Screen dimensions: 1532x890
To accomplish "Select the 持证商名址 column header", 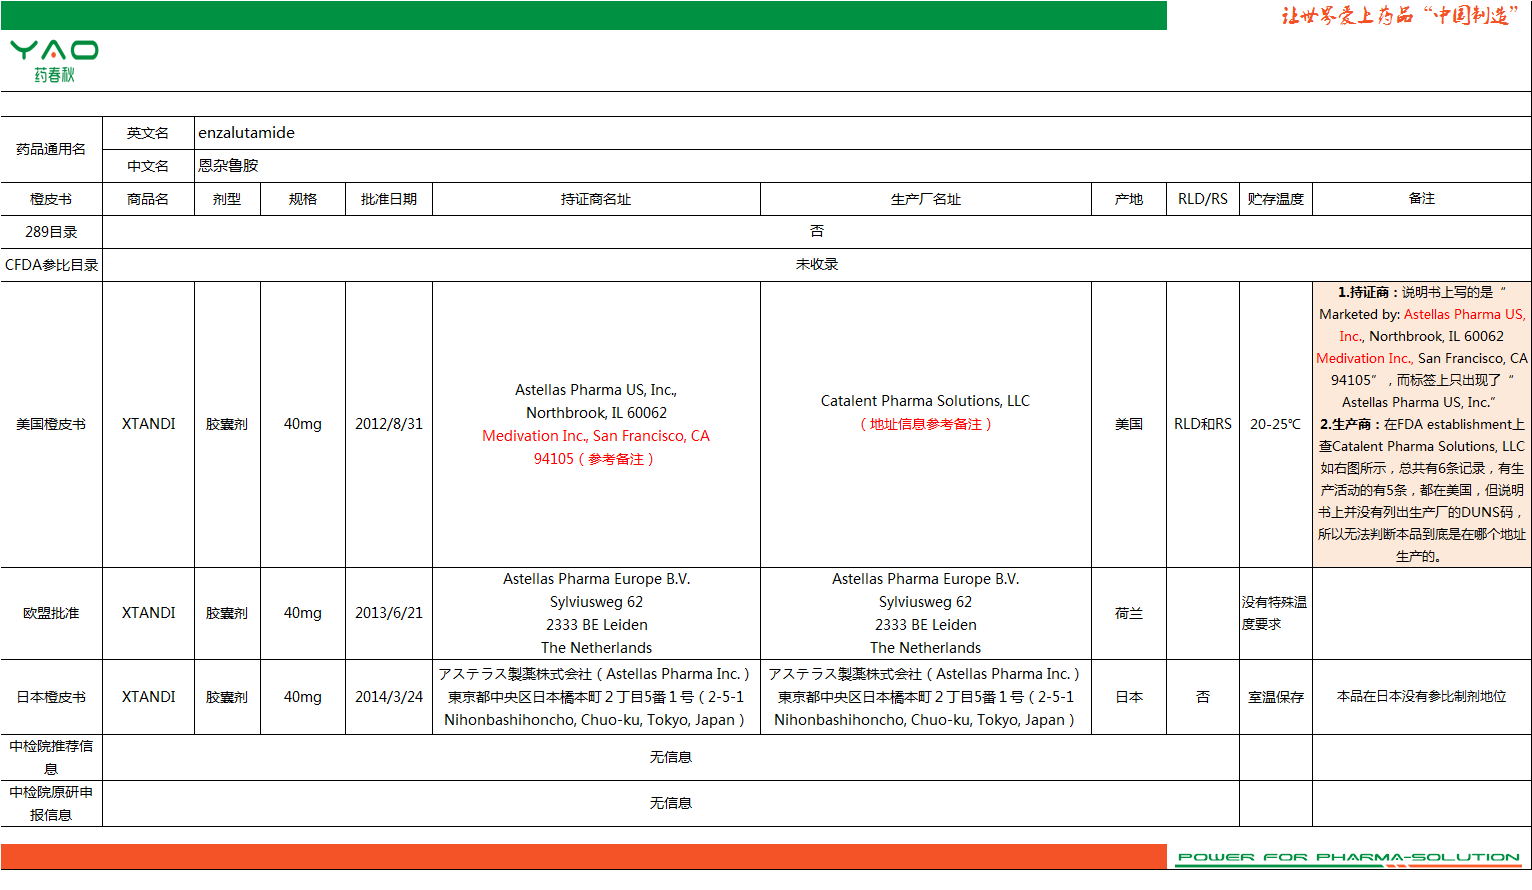I will tap(596, 199).
